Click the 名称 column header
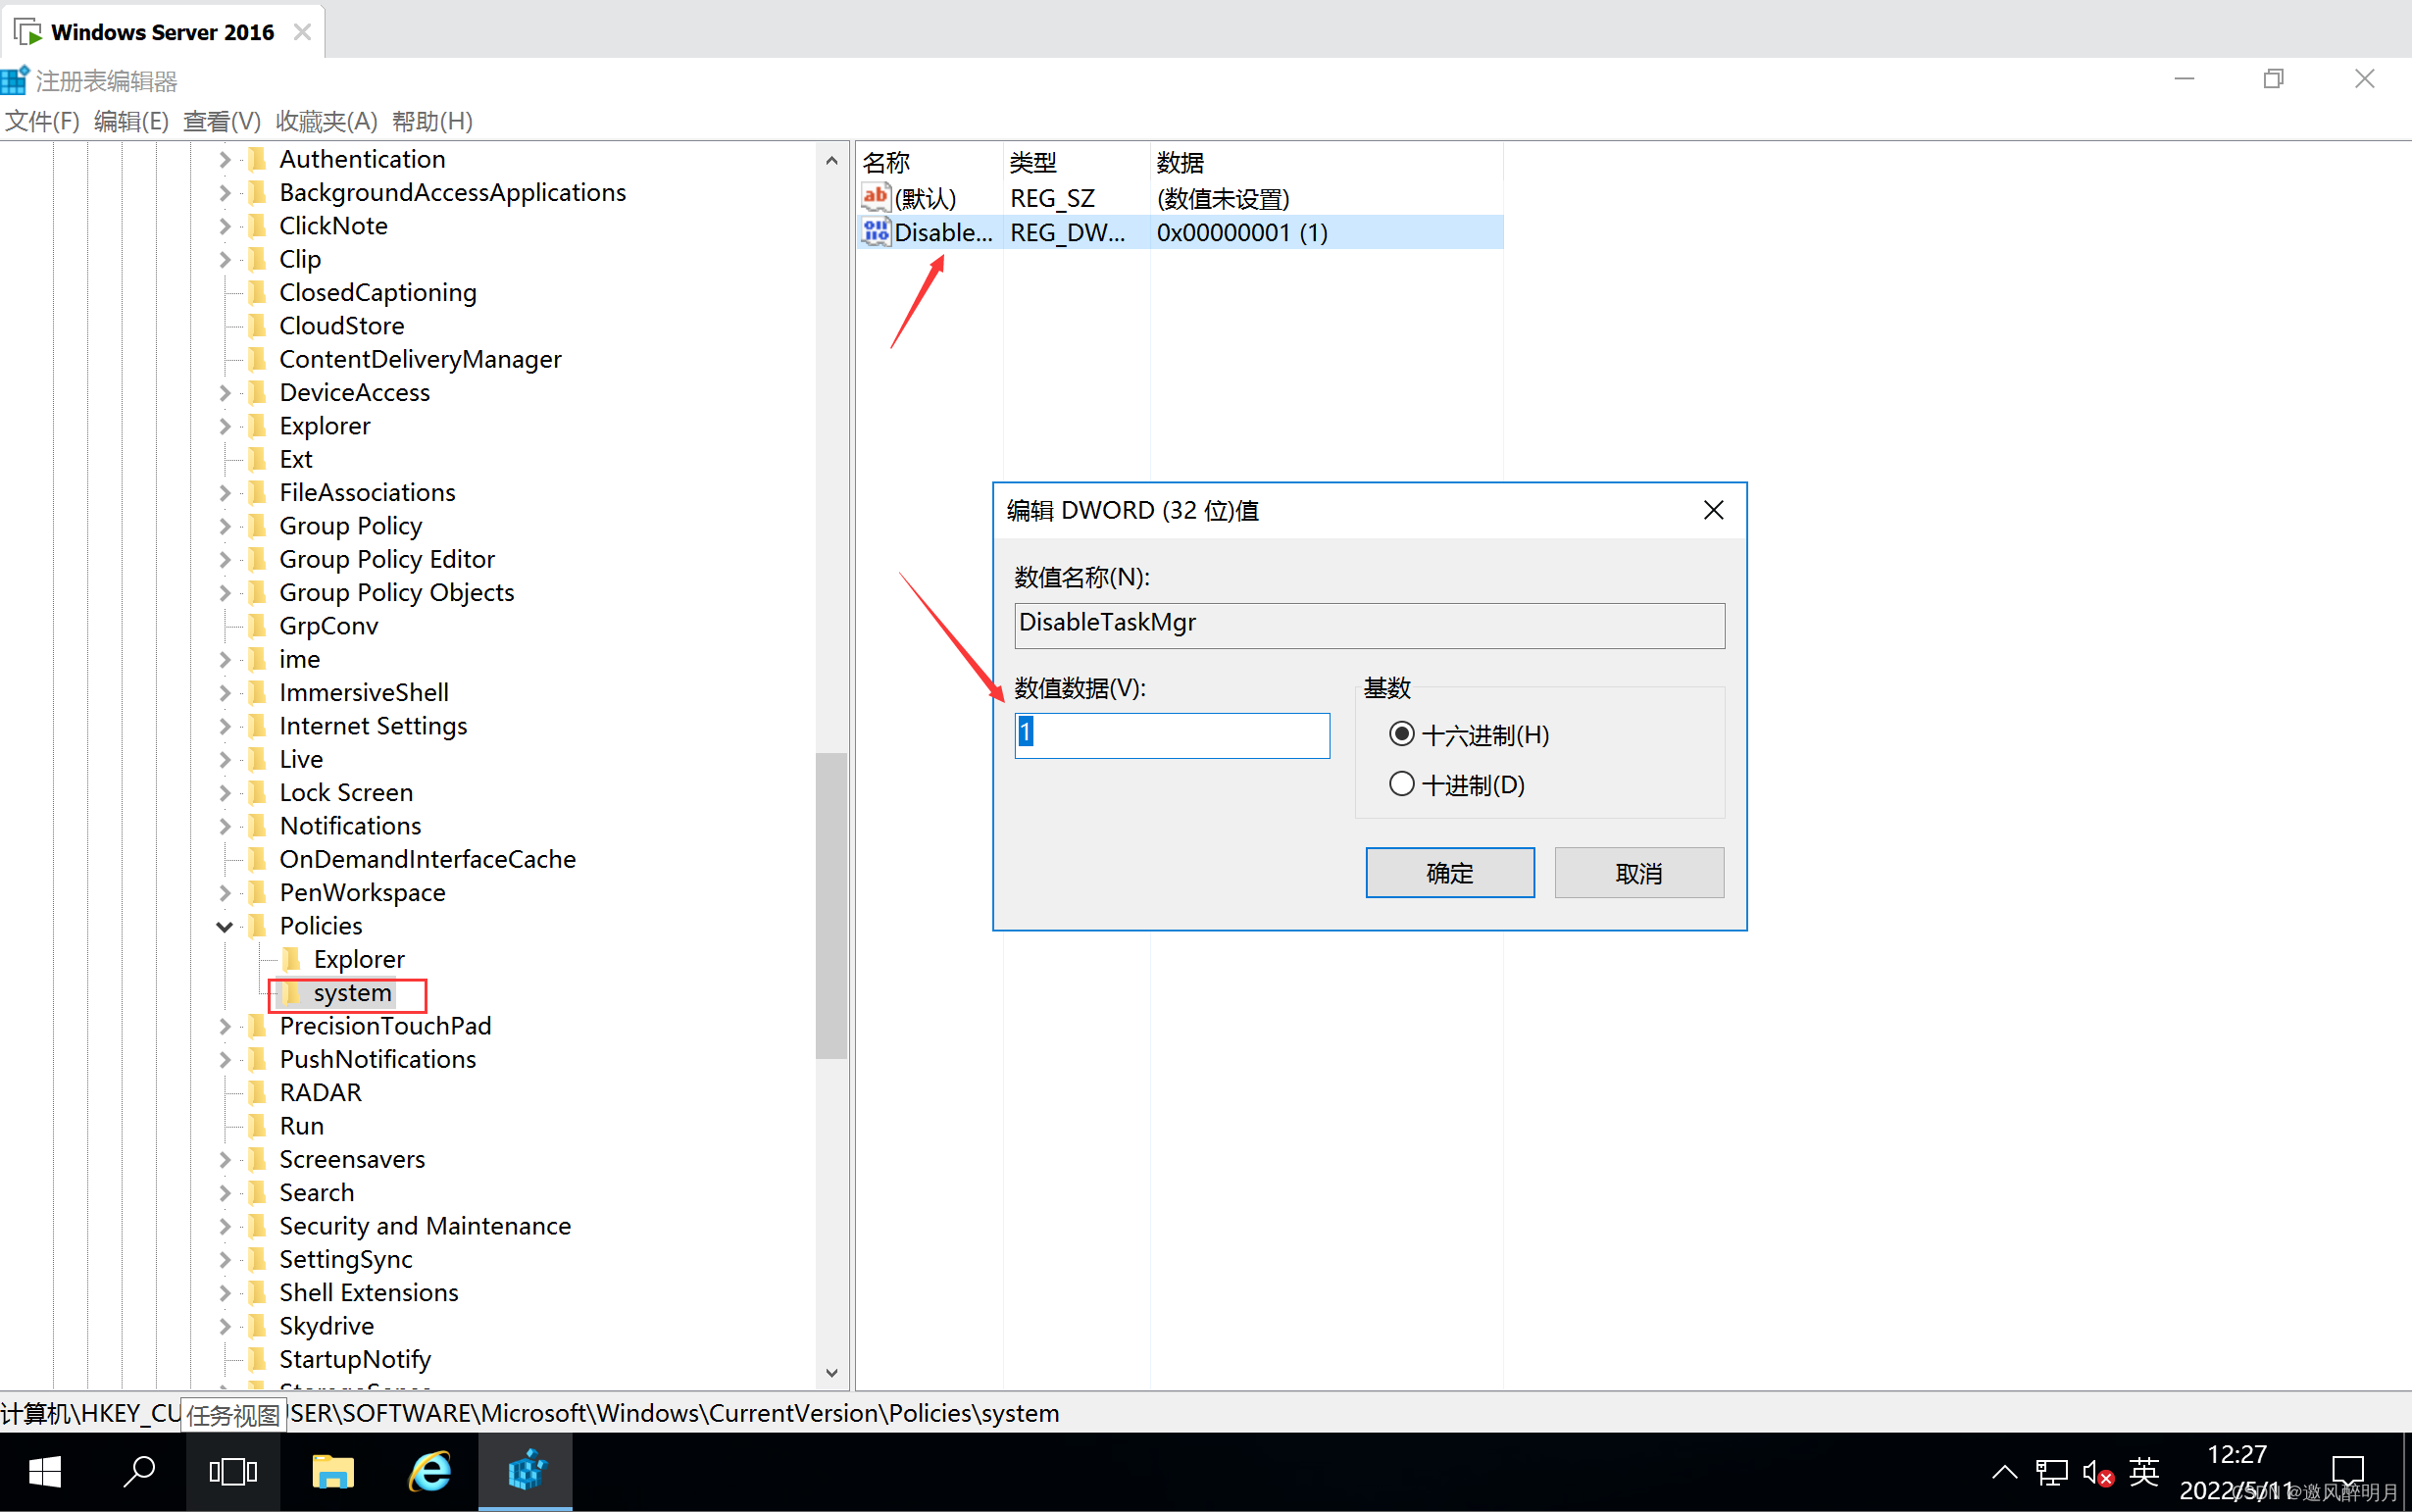 (929, 162)
